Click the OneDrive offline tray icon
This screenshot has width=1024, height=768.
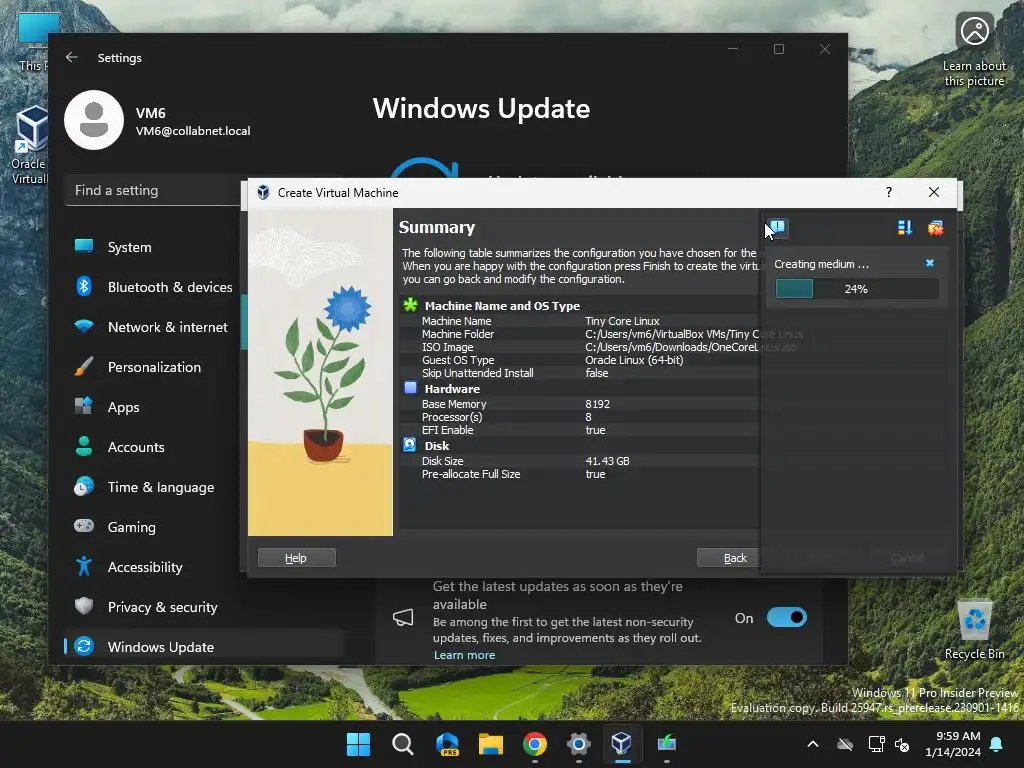tap(845, 744)
